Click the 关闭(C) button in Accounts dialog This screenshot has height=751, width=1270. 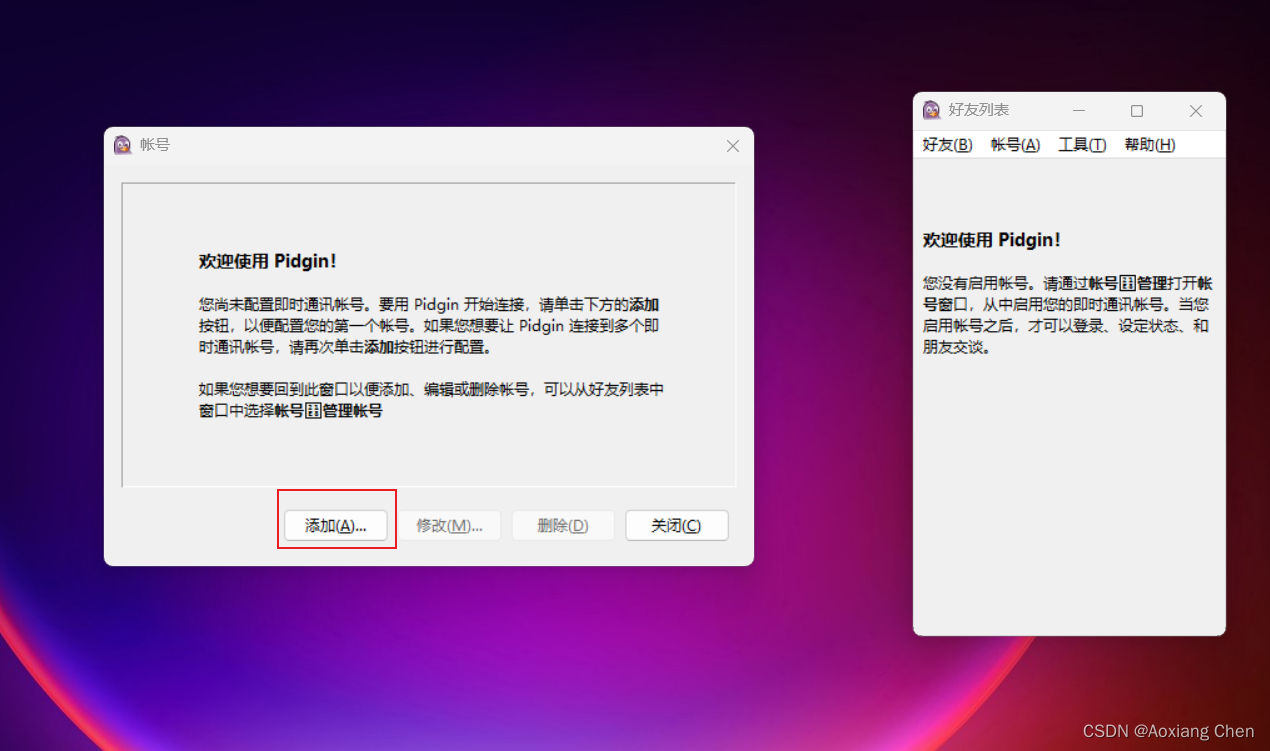coord(677,525)
